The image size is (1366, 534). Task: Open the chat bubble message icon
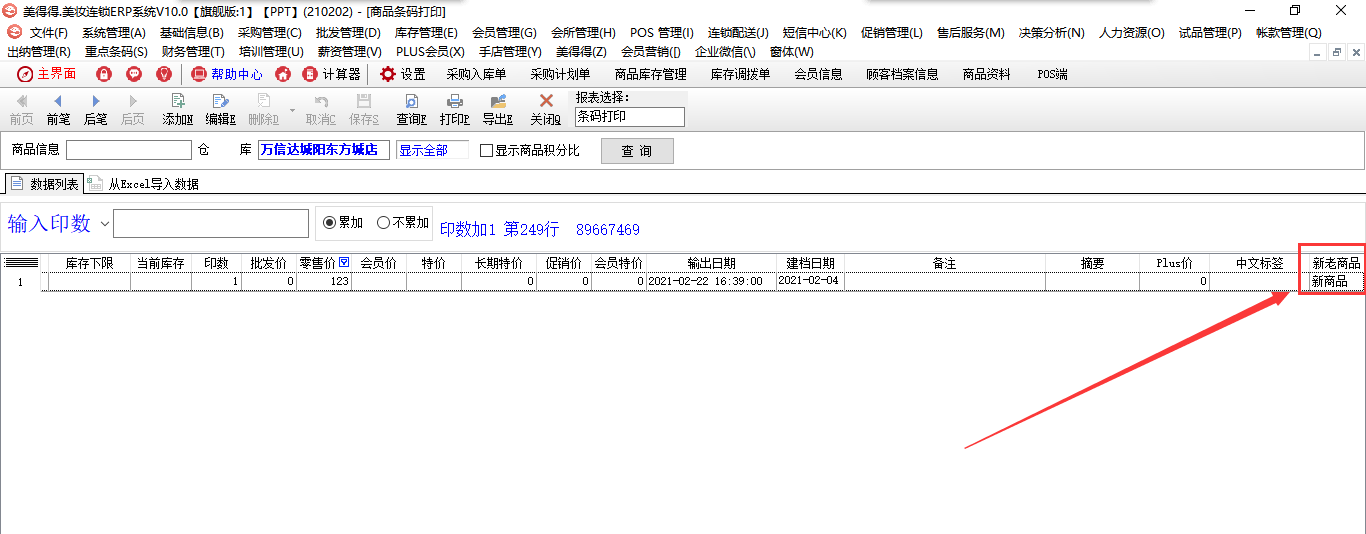tap(134, 74)
